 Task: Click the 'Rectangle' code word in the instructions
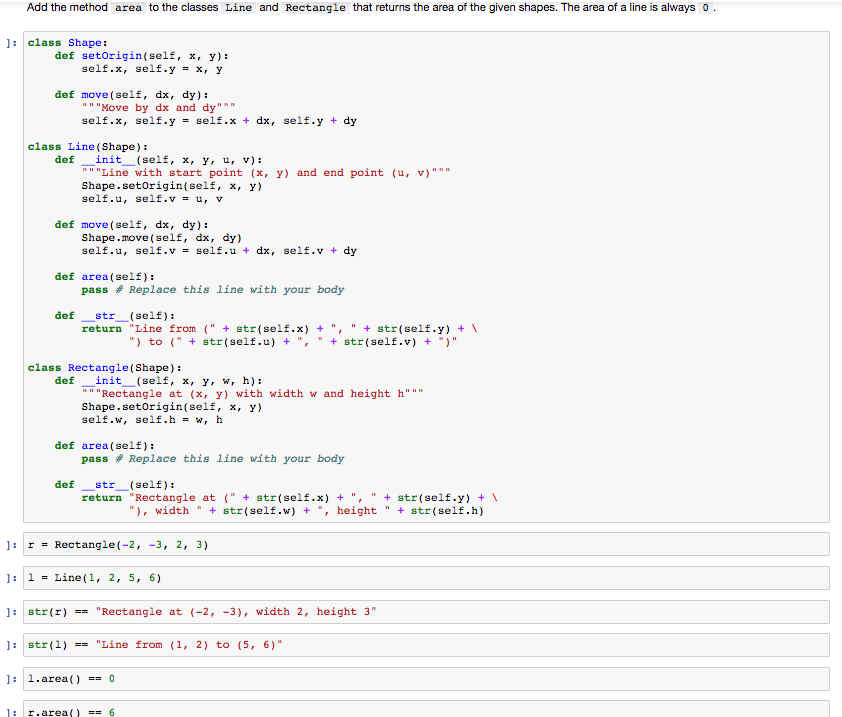point(315,8)
